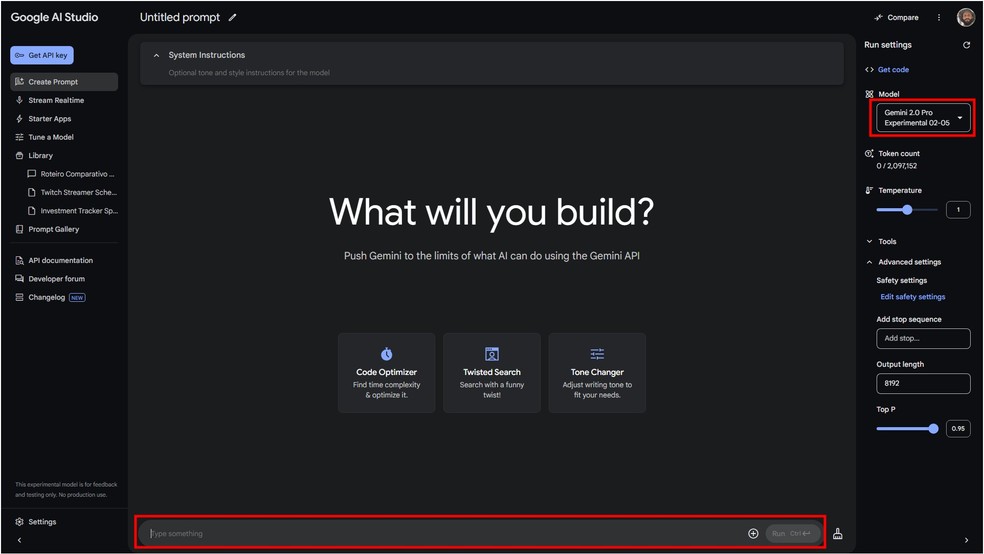Click the Settings gear icon
The width and height of the screenshot is (984, 554).
tap(19, 521)
